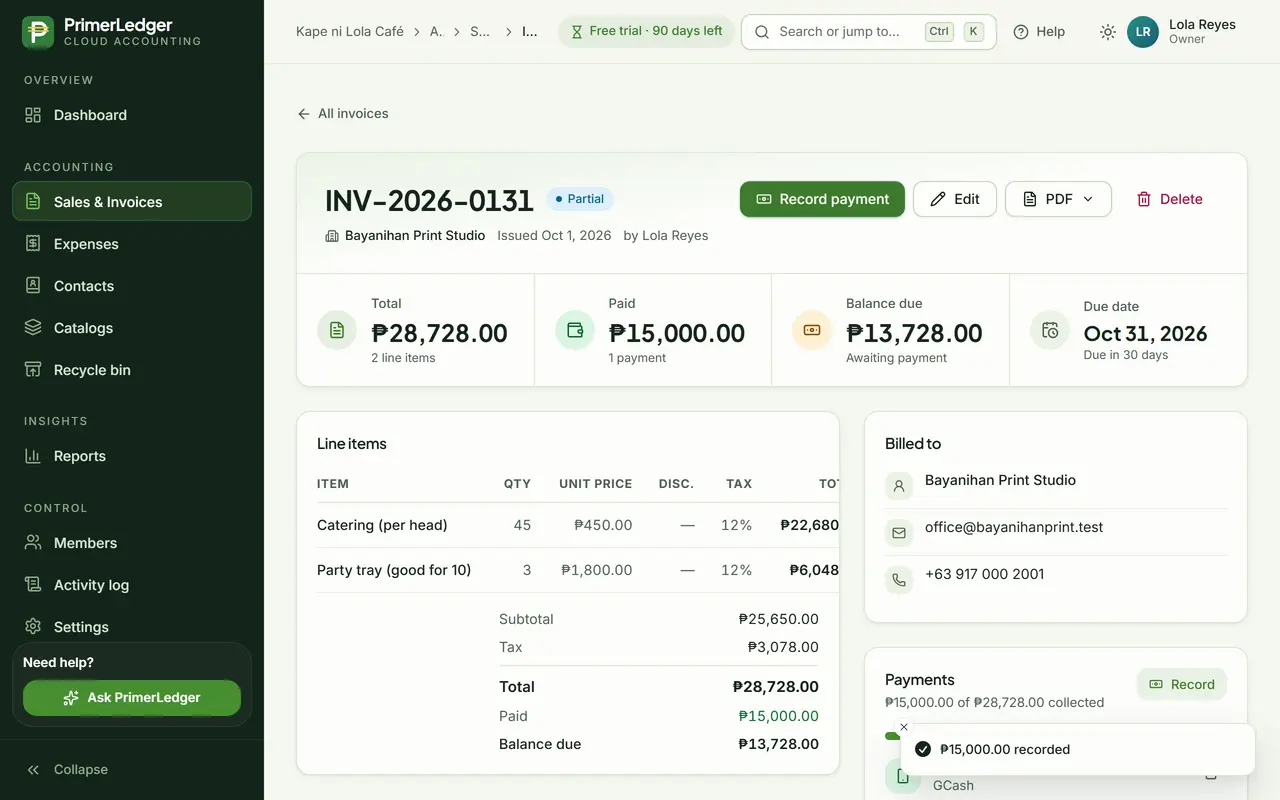Open Contacts from the sidebar
1280x800 pixels.
point(132,286)
